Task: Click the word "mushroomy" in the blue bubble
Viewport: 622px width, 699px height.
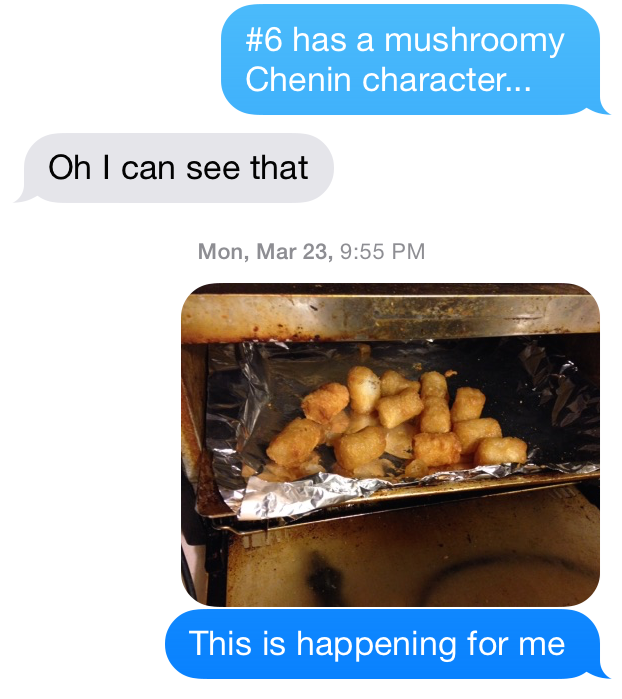Action: coord(474,42)
